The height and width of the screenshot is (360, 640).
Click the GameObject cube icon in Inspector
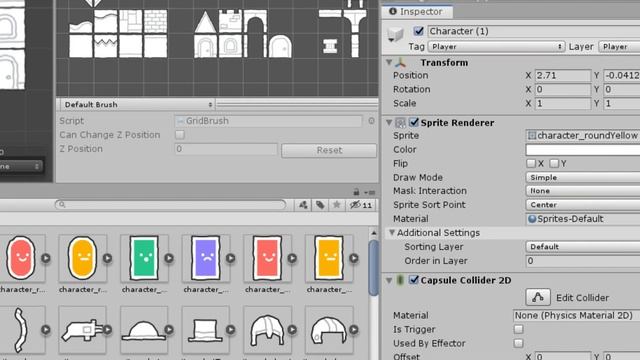pos(395,34)
